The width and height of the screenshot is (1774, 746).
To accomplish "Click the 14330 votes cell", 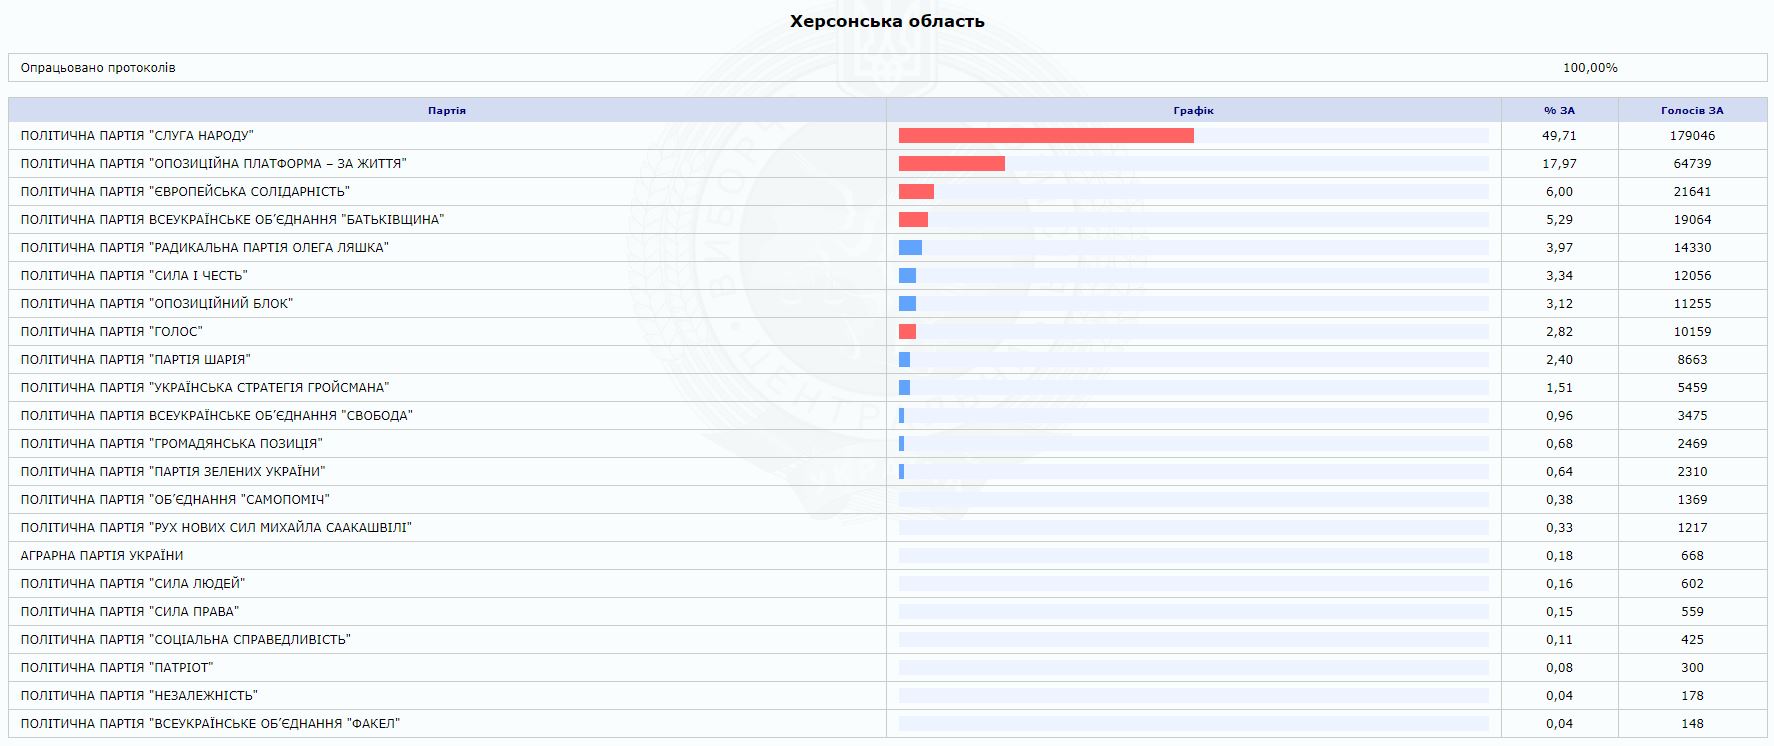I will (x=1692, y=248).
